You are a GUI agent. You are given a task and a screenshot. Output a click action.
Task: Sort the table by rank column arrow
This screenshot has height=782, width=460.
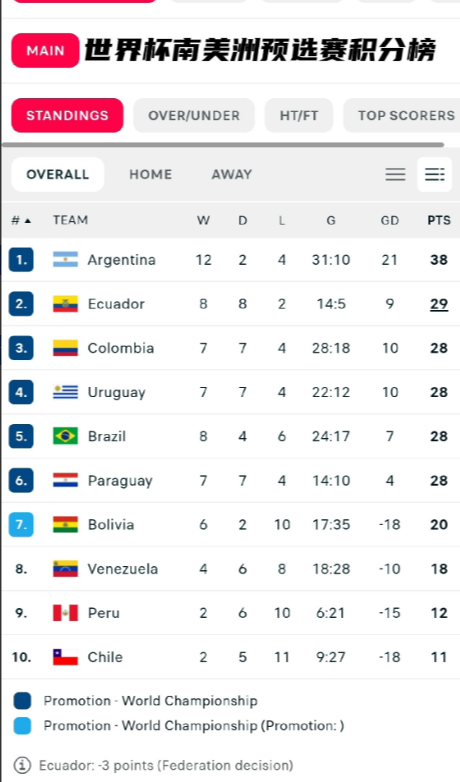[x=27, y=220]
